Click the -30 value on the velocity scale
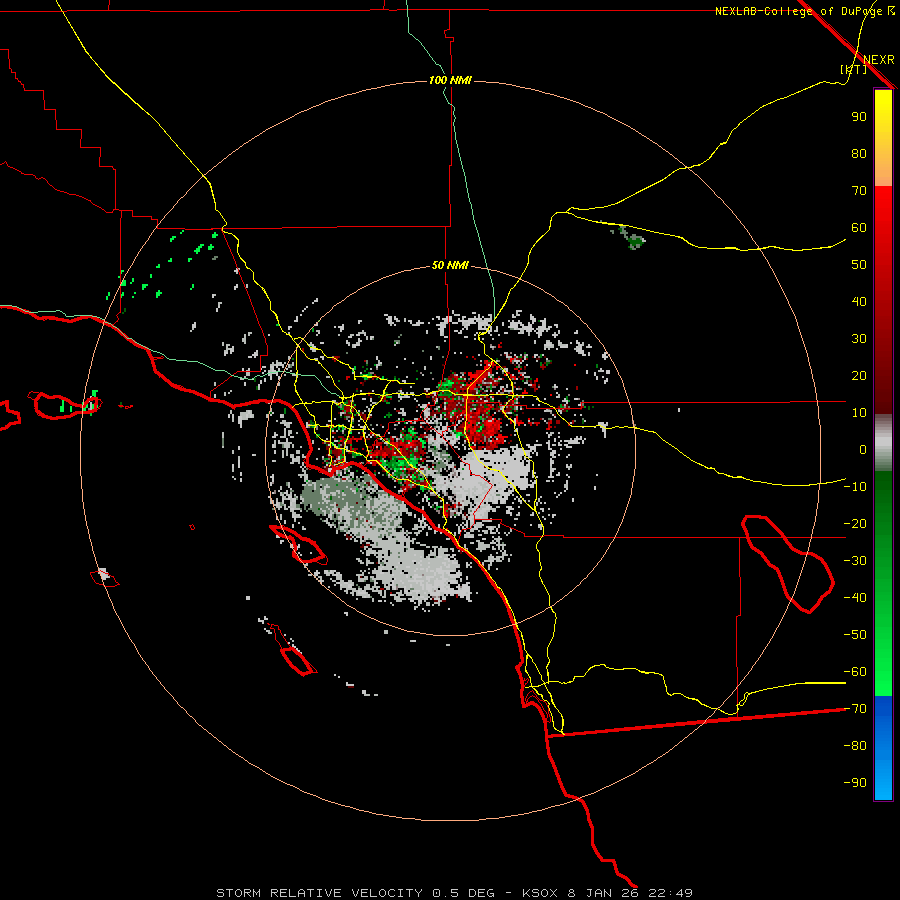The width and height of the screenshot is (900, 900). click(x=855, y=561)
